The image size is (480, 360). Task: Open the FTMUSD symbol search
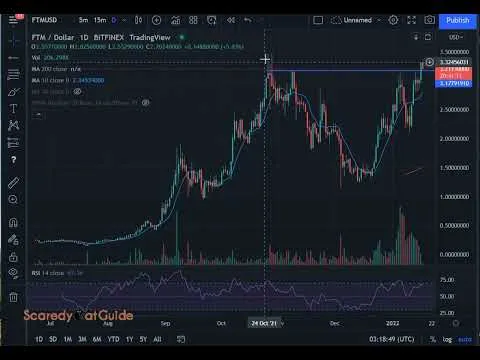click(x=44, y=20)
